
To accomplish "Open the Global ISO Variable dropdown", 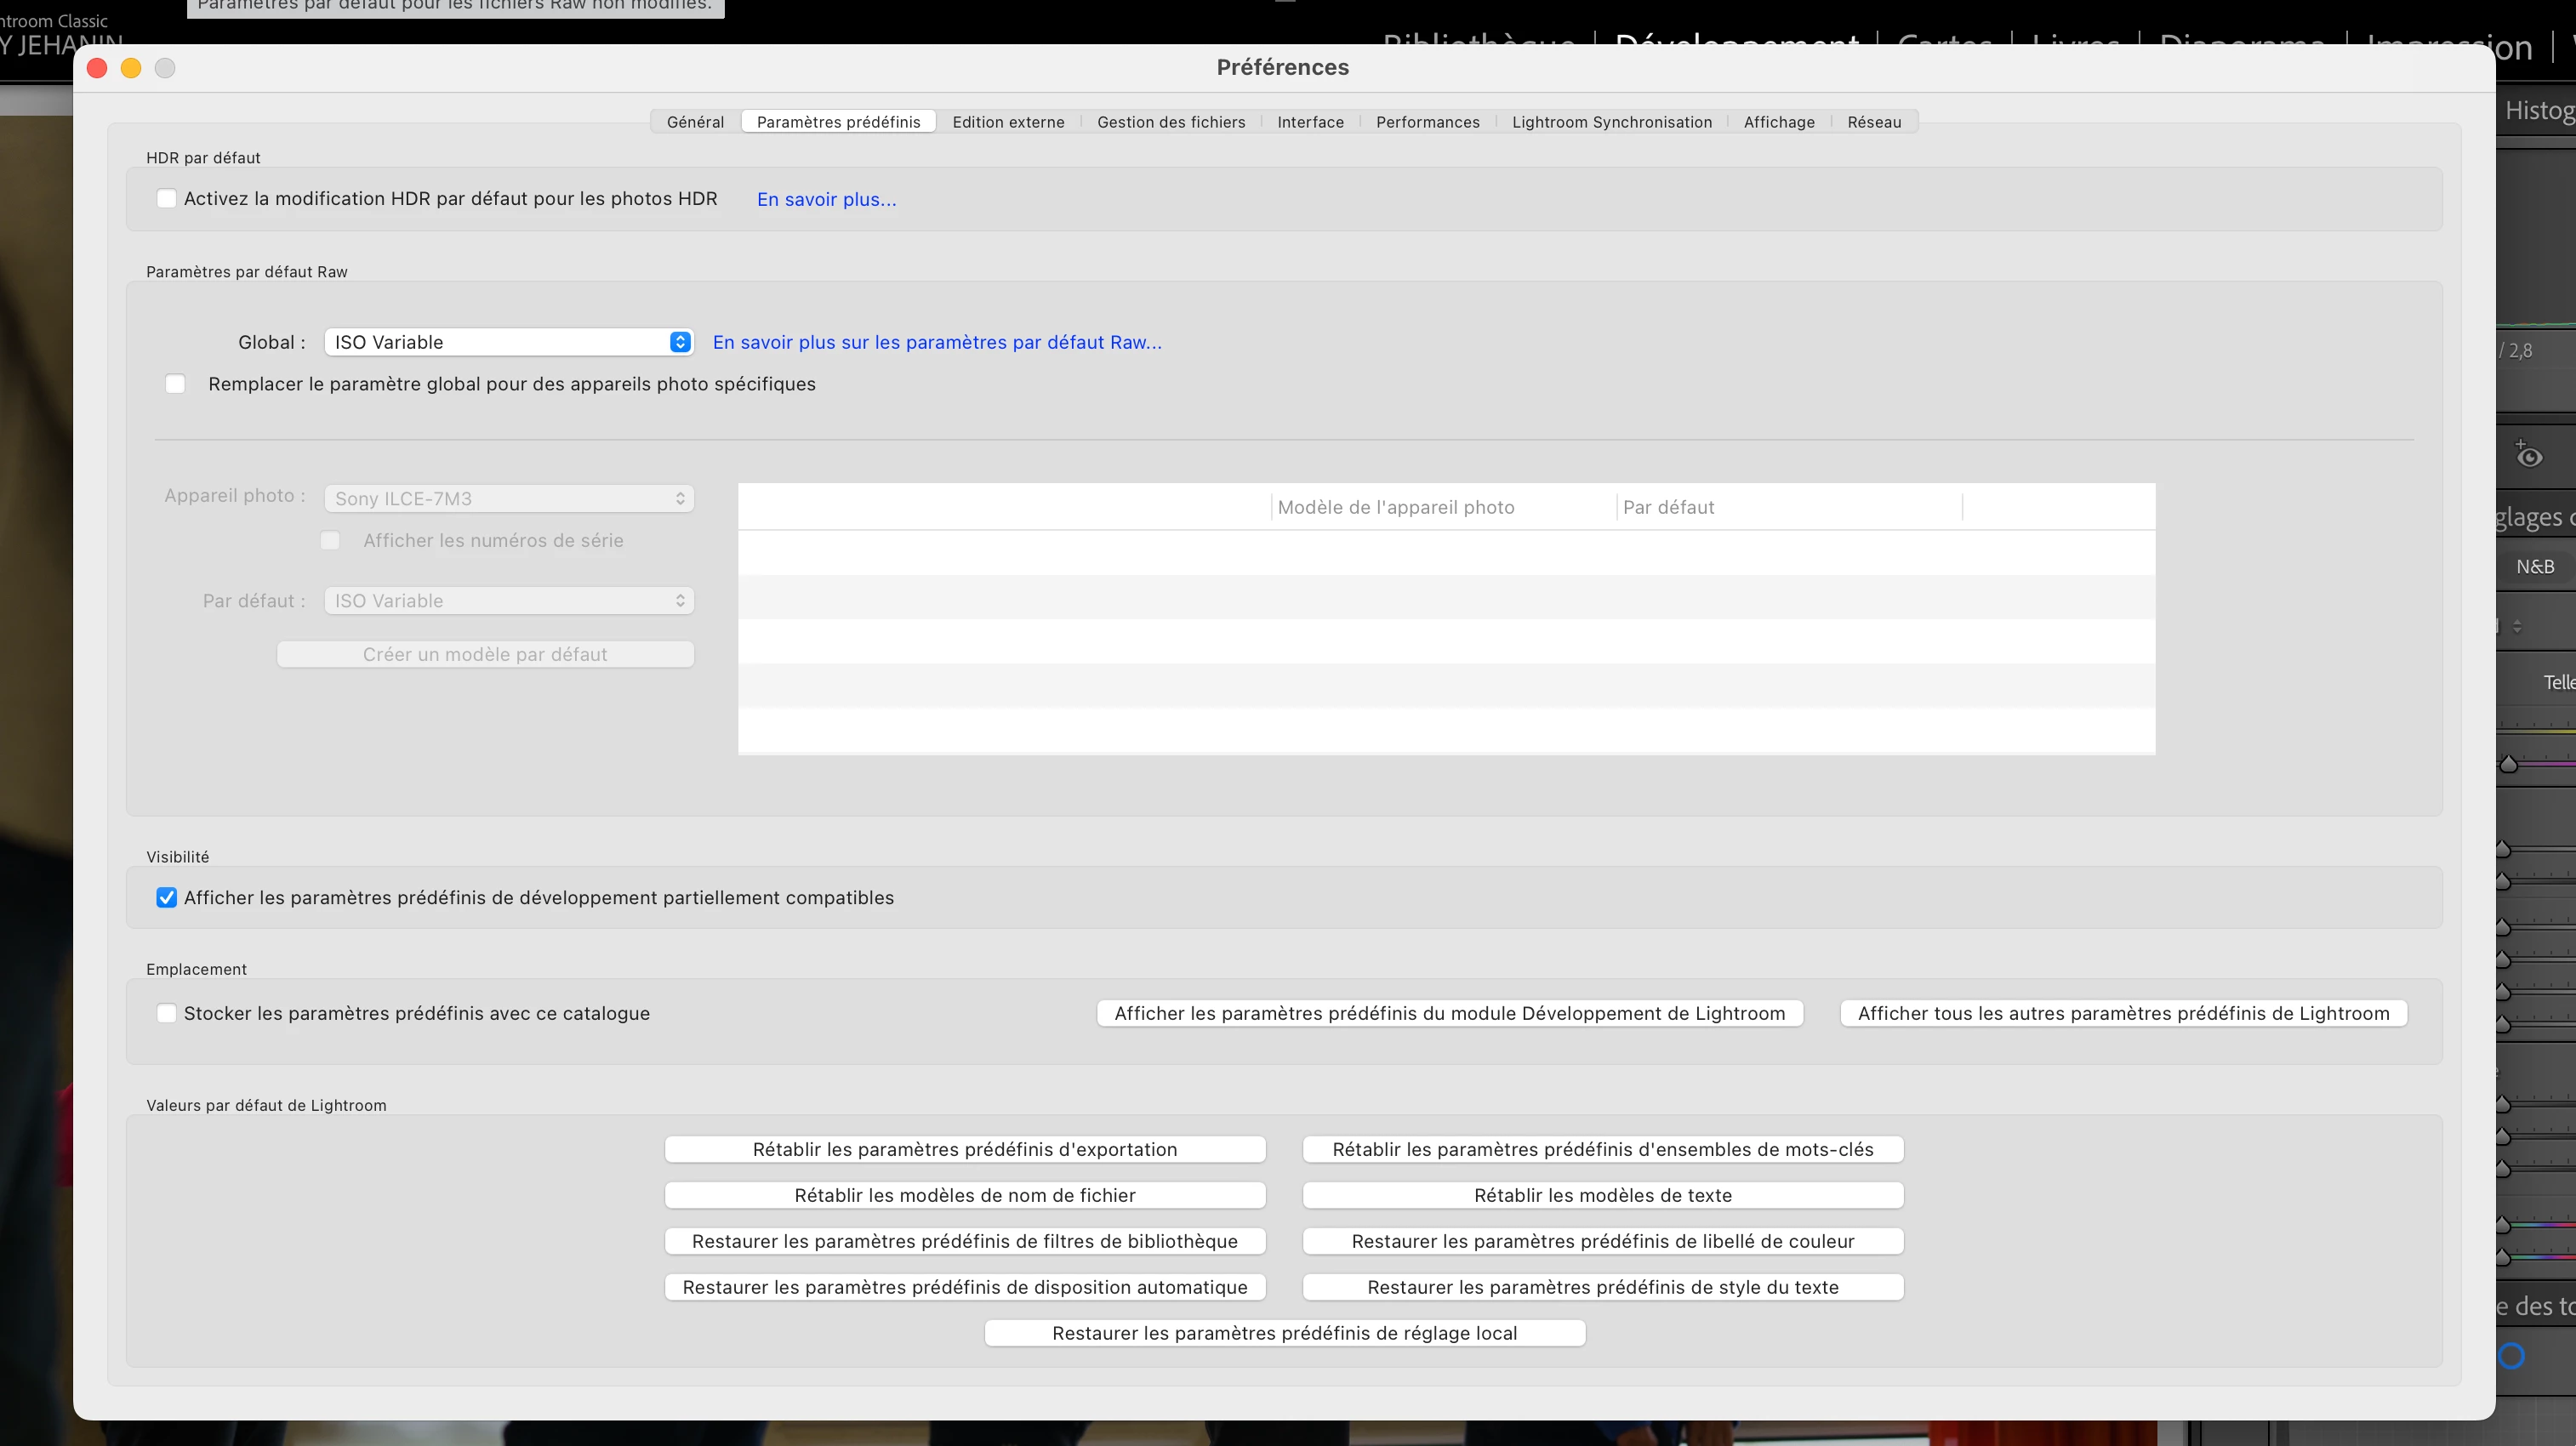I will 508,342.
